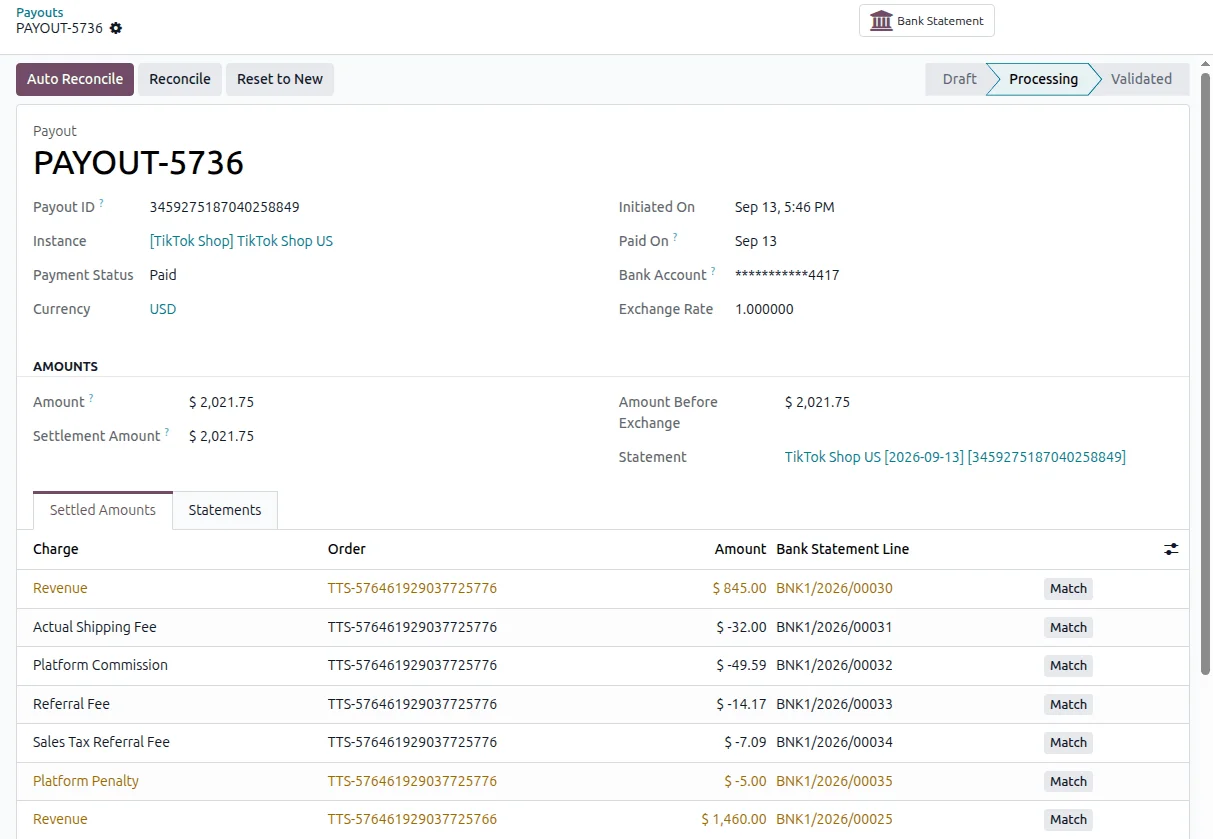This screenshot has width=1213, height=839.
Task: Click the Payment Status value Paid
Action: pos(163,275)
